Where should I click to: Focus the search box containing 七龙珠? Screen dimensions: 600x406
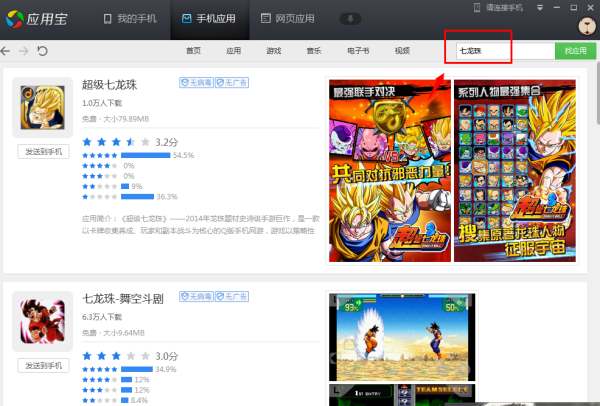point(505,51)
